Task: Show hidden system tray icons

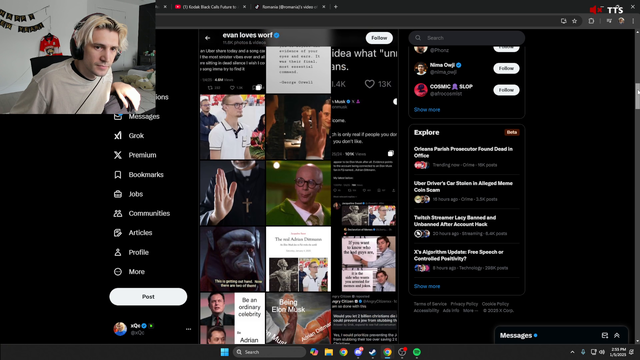Action: (572, 352)
